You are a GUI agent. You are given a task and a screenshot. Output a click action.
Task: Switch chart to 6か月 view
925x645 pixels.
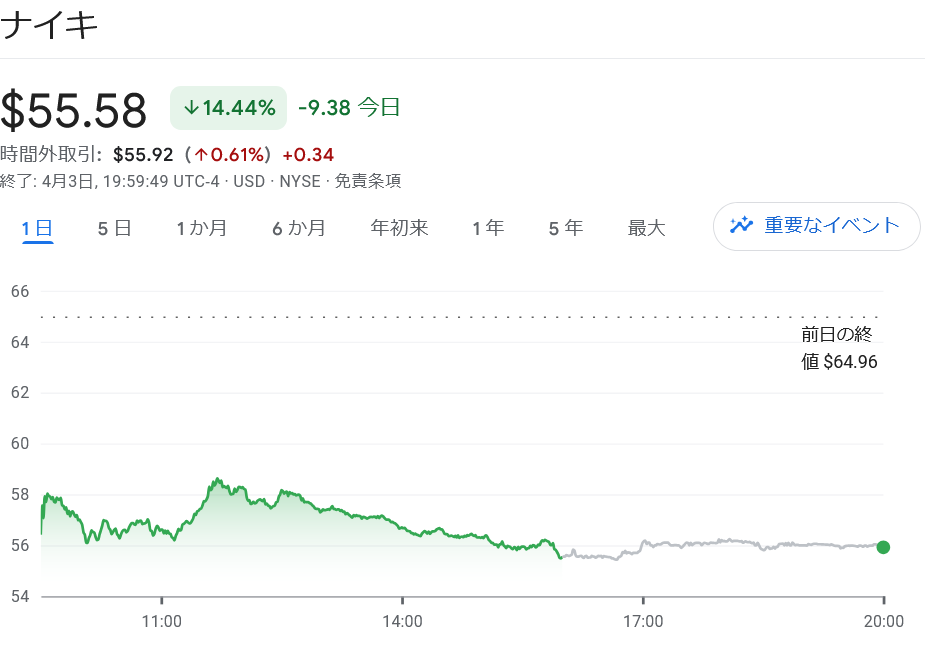click(299, 228)
